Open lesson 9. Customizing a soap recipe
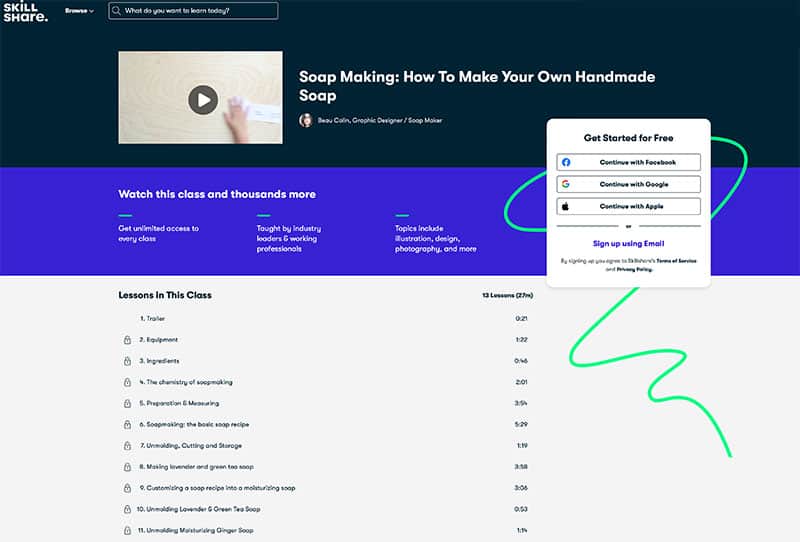800x542 pixels. coord(217,488)
